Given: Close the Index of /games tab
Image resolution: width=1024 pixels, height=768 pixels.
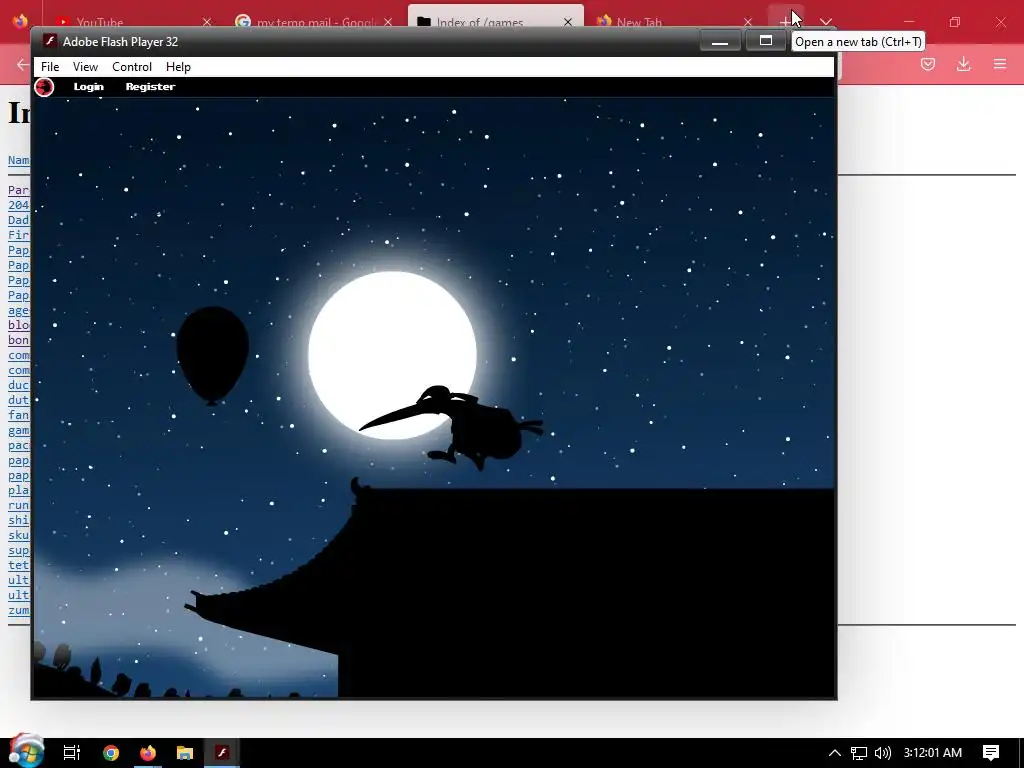Looking at the screenshot, I should [568, 22].
